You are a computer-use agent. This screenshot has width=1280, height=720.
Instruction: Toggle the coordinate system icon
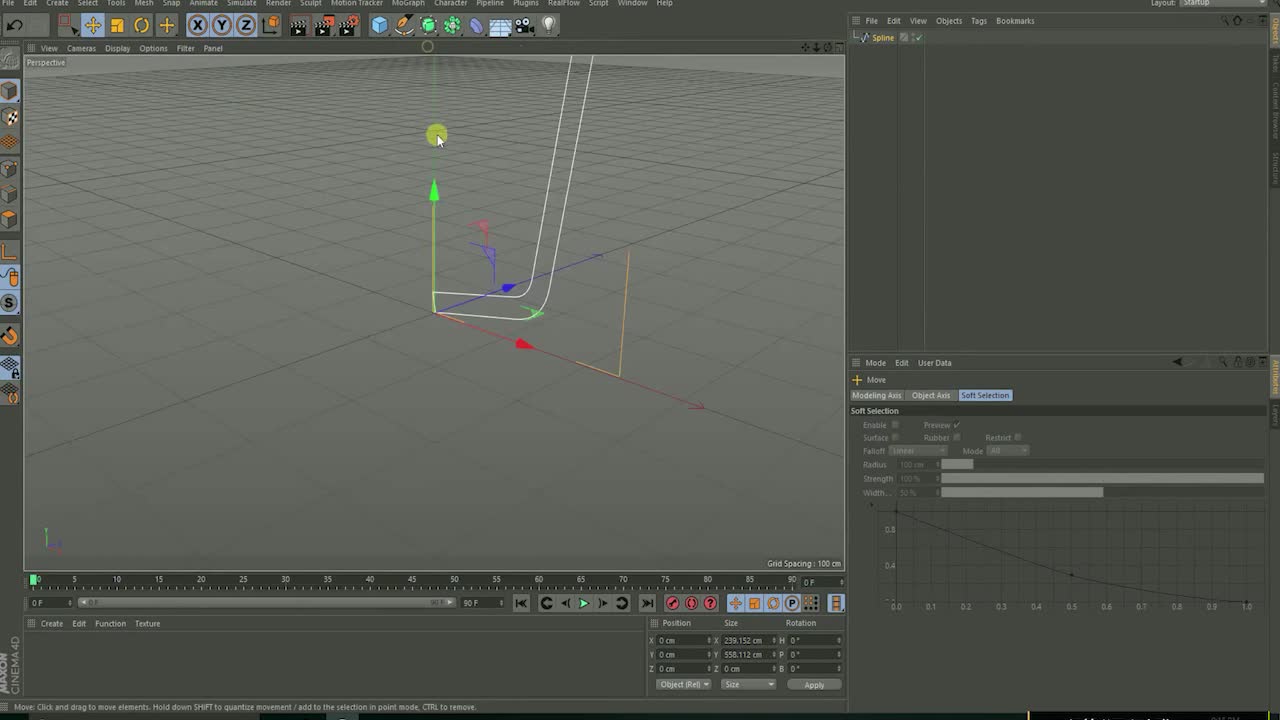tap(271, 25)
